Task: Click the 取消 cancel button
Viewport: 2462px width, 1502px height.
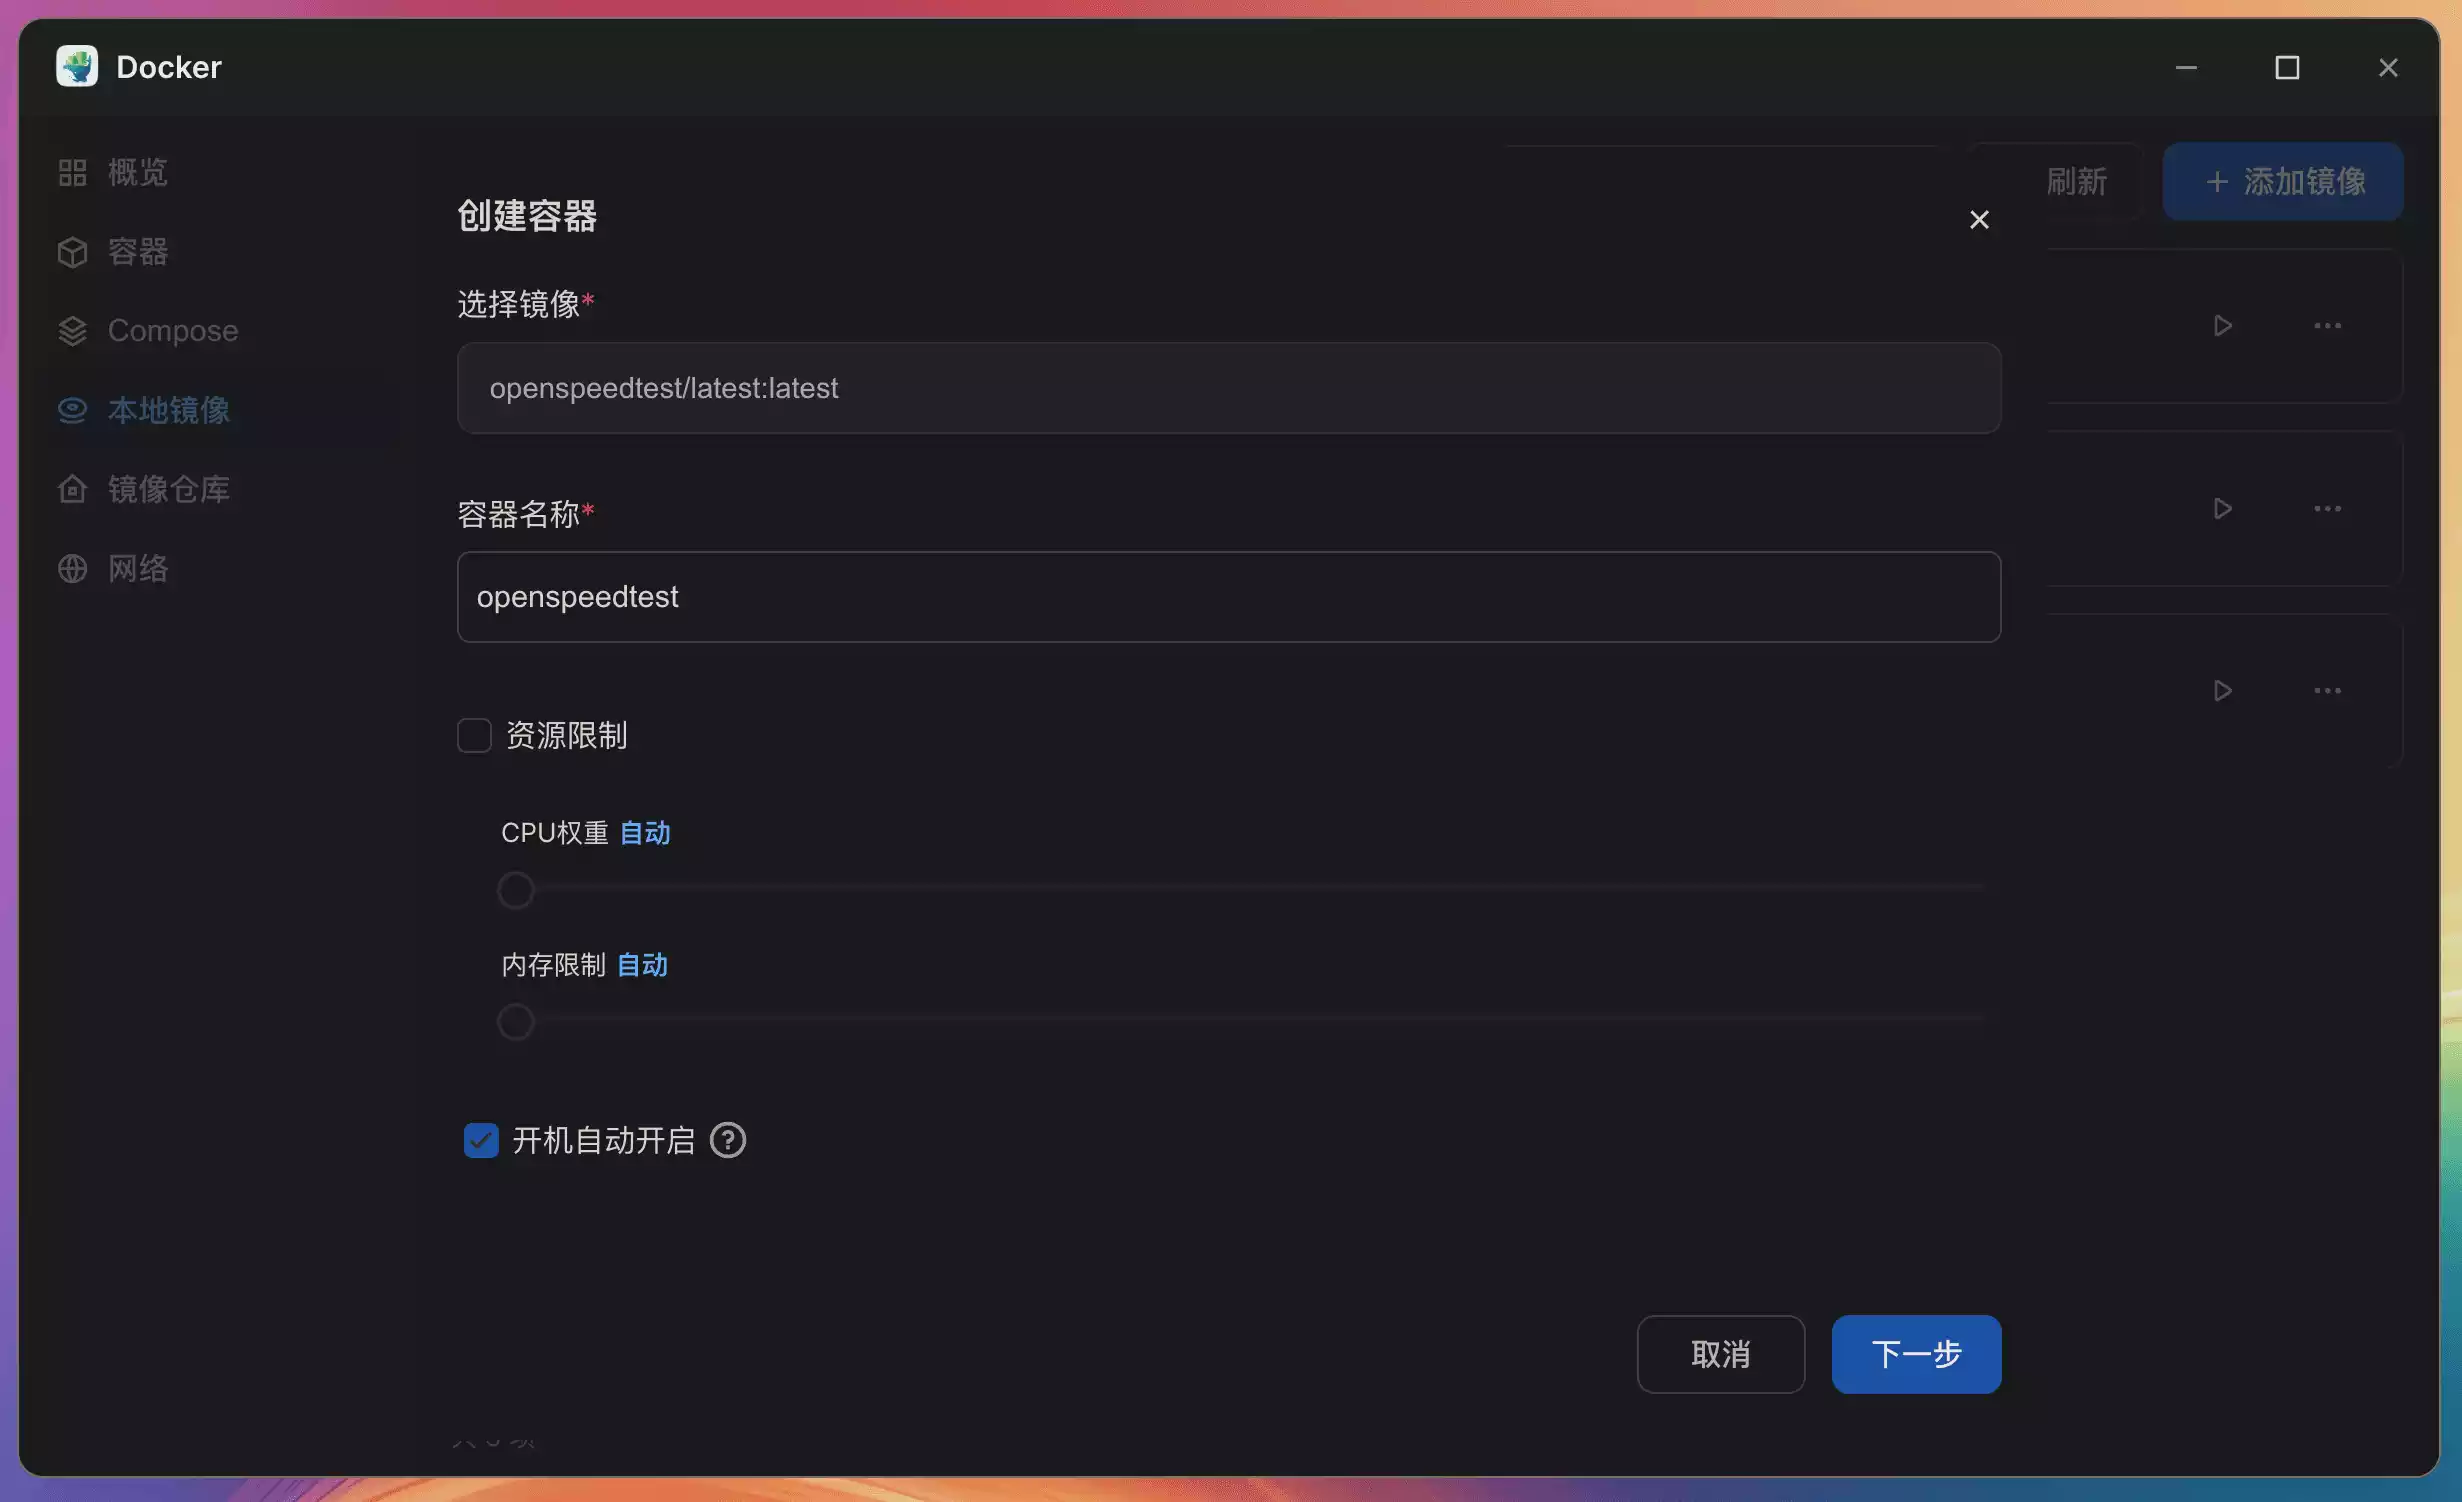Action: point(1720,1354)
